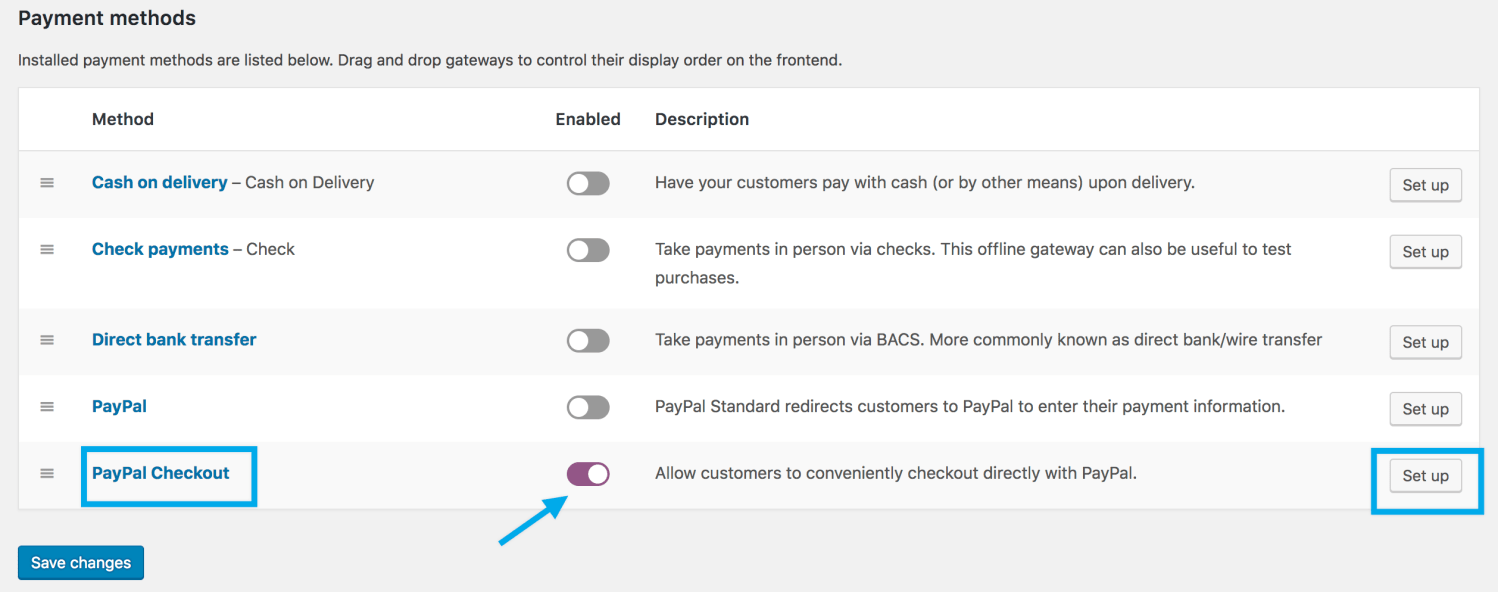Enable Direct bank transfer payments
This screenshot has width=1498, height=592.
(588, 340)
